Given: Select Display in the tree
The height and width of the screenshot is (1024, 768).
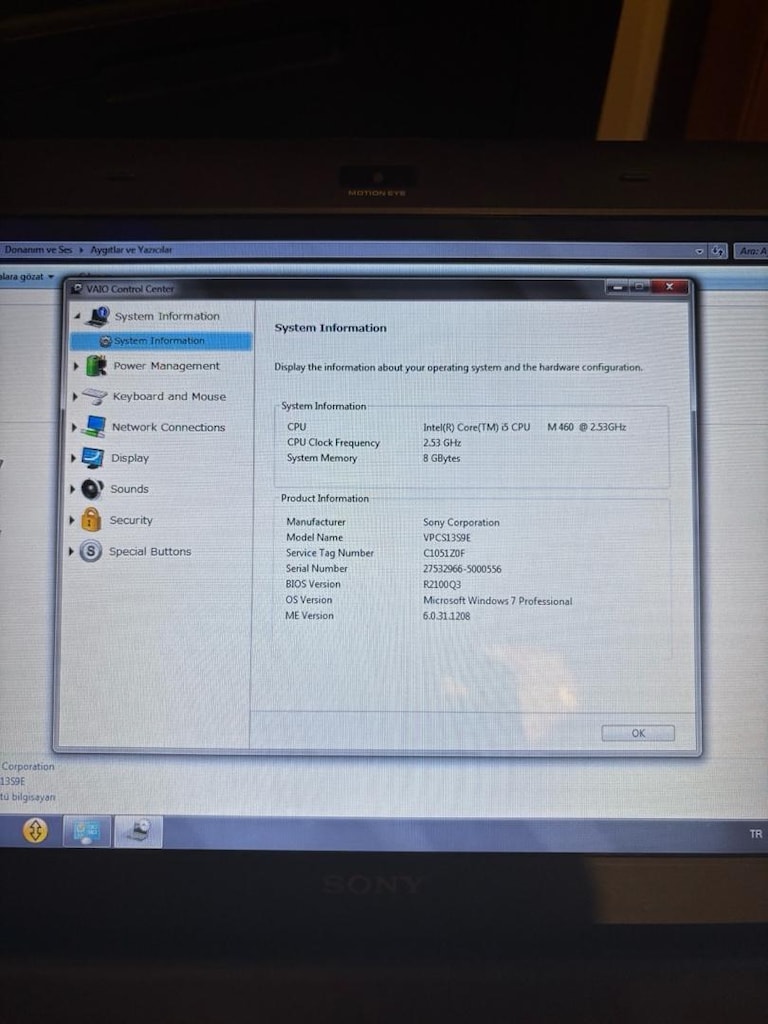Looking at the screenshot, I should pos(130,458).
